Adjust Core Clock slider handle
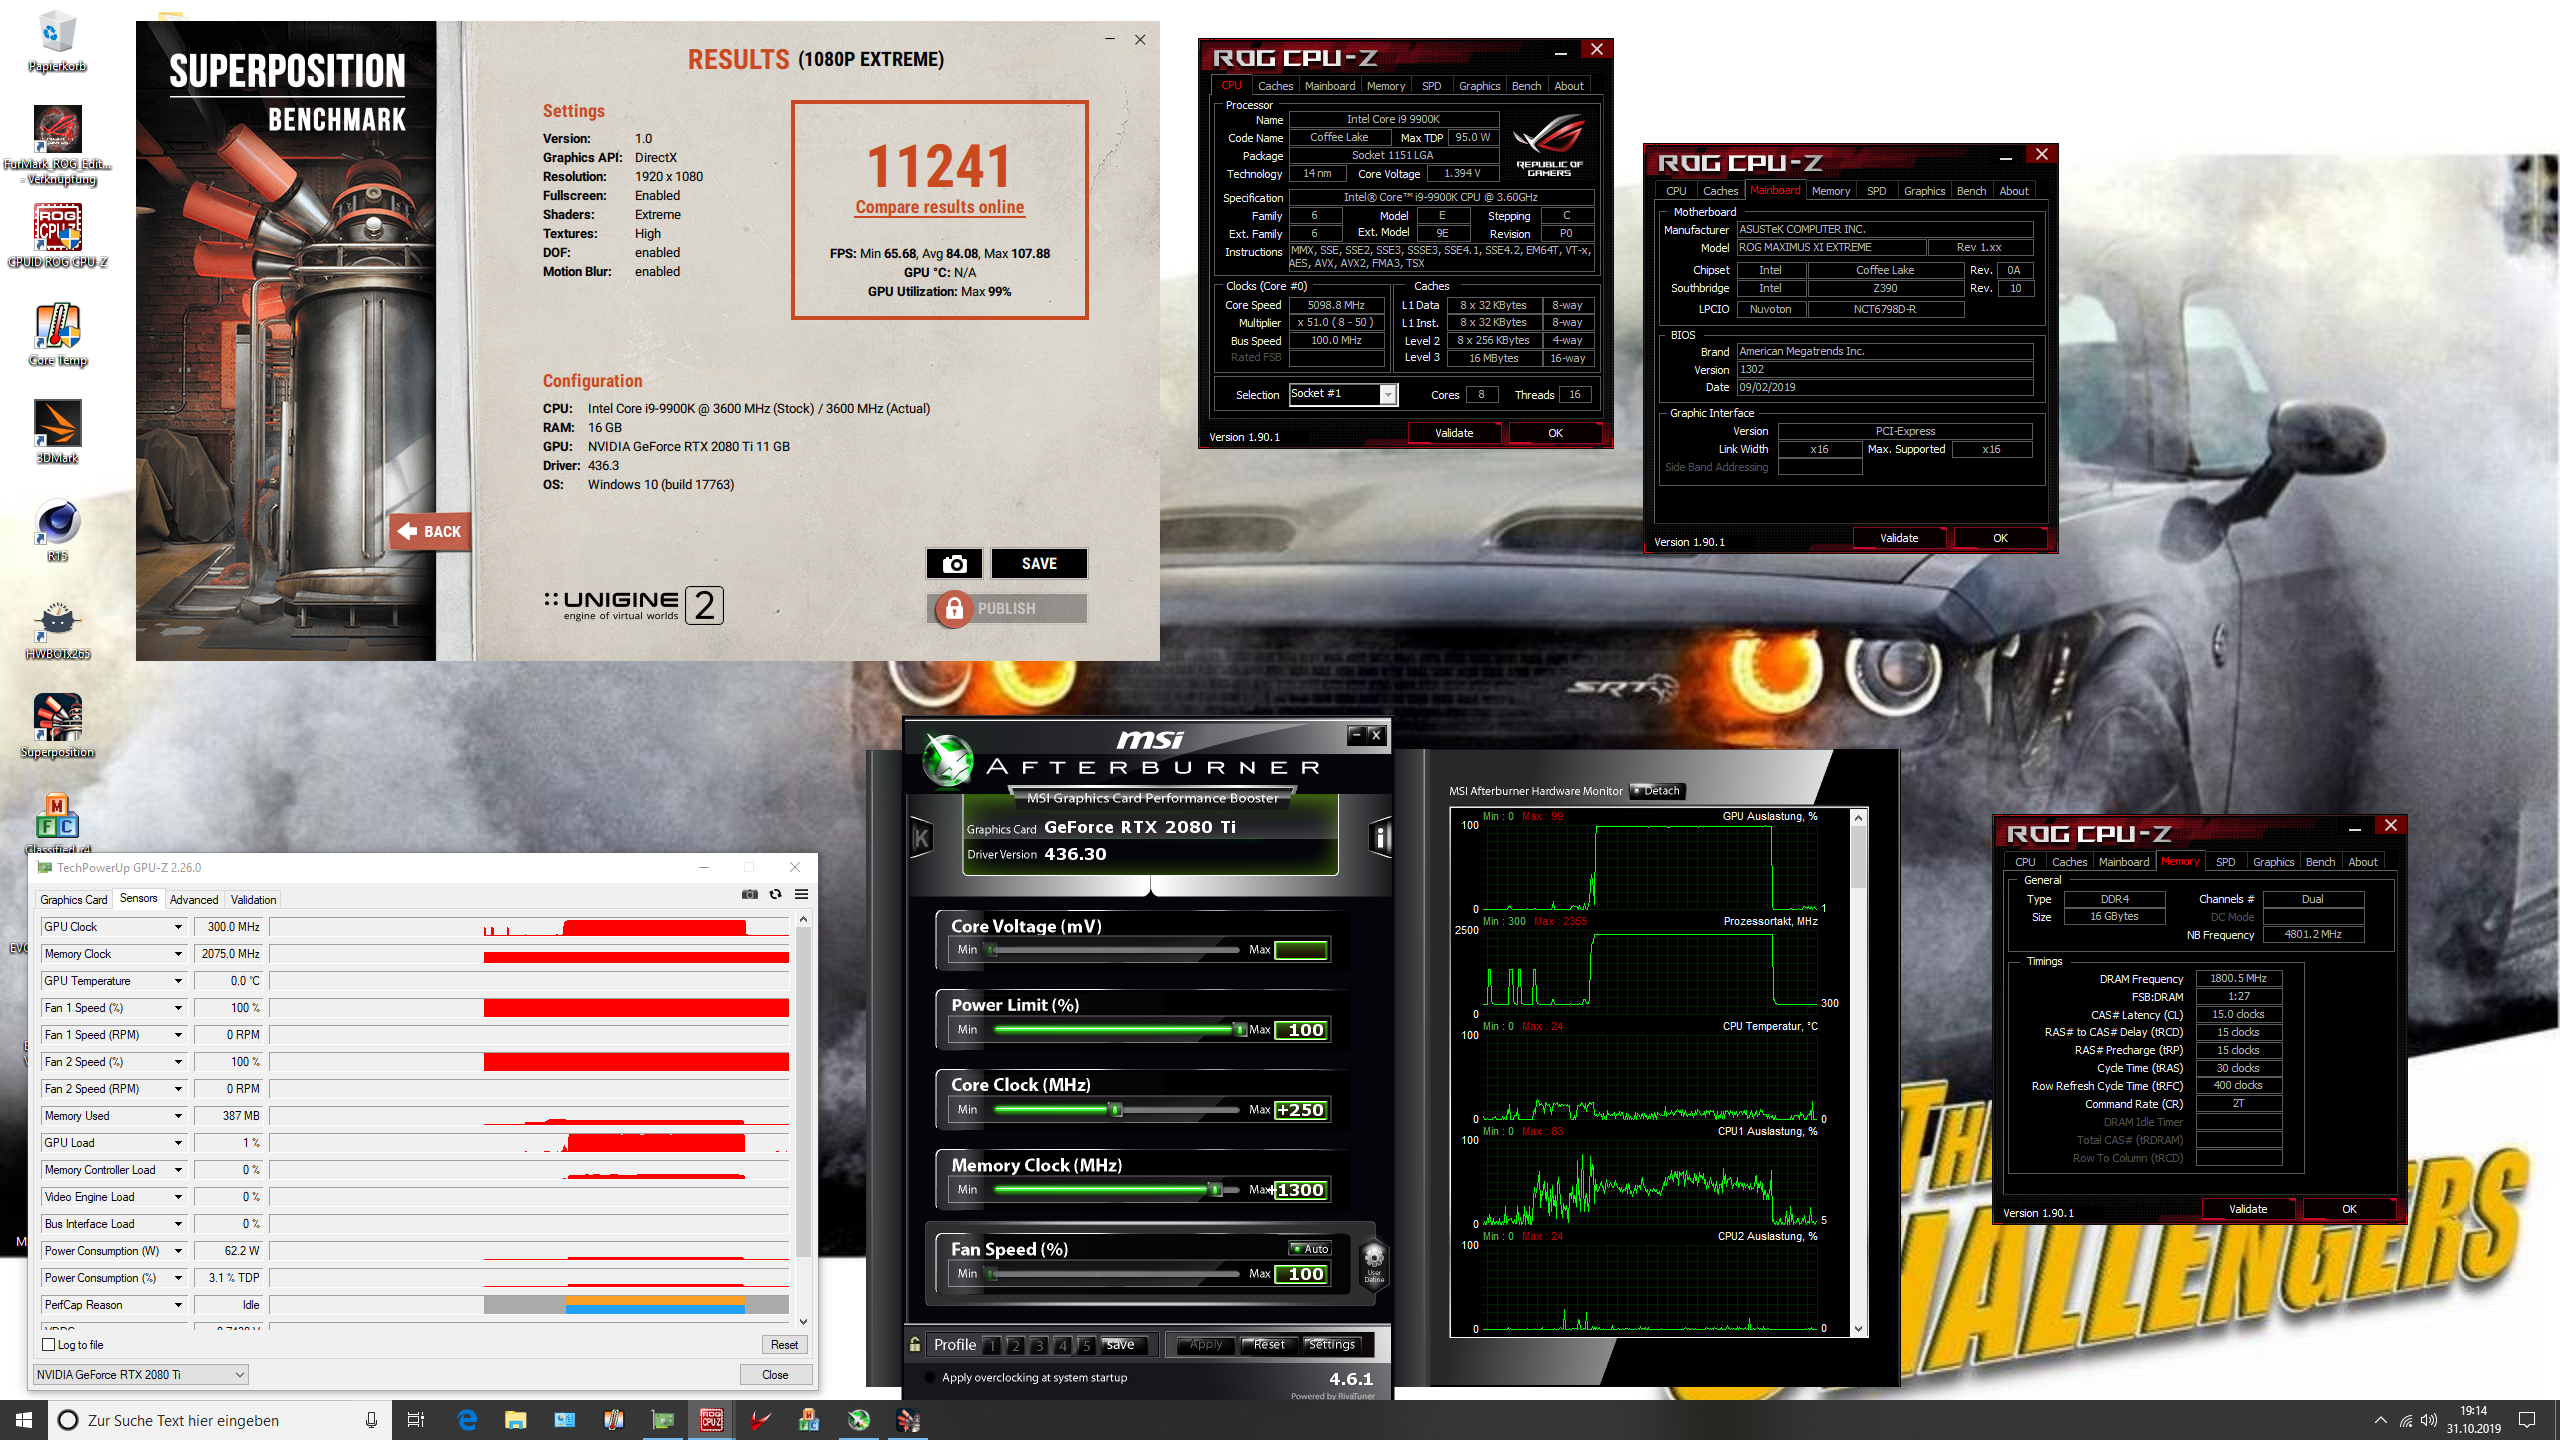This screenshot has width=2560, height=1440. click(x=1115, y=1110)
